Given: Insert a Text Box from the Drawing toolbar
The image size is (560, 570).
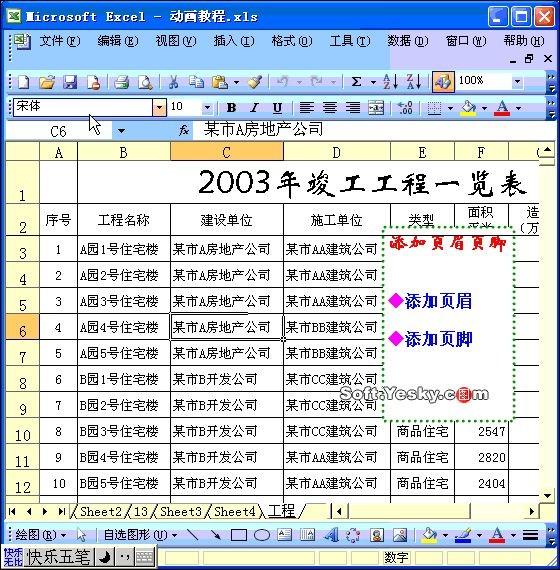Looking at the screenshot, I should 285,535.
